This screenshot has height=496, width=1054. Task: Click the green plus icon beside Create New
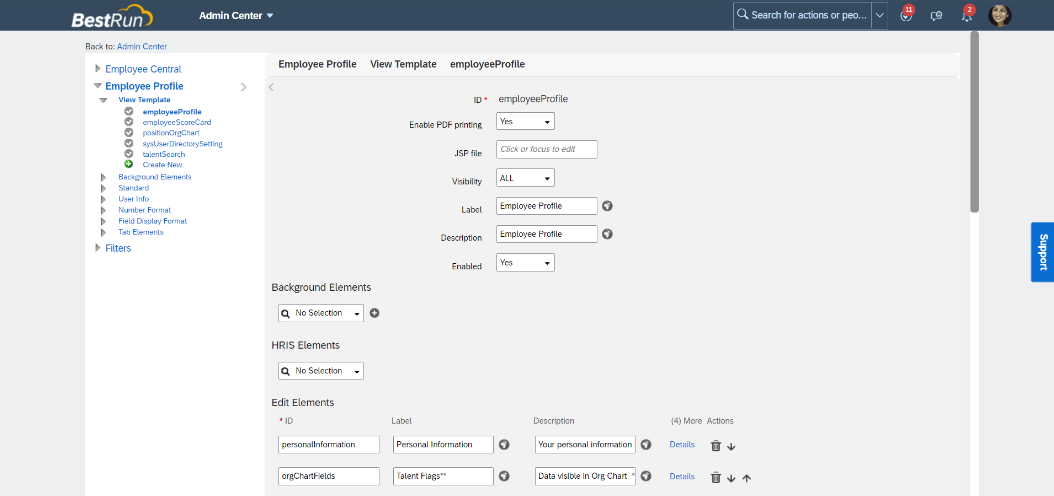pos(128,164)
